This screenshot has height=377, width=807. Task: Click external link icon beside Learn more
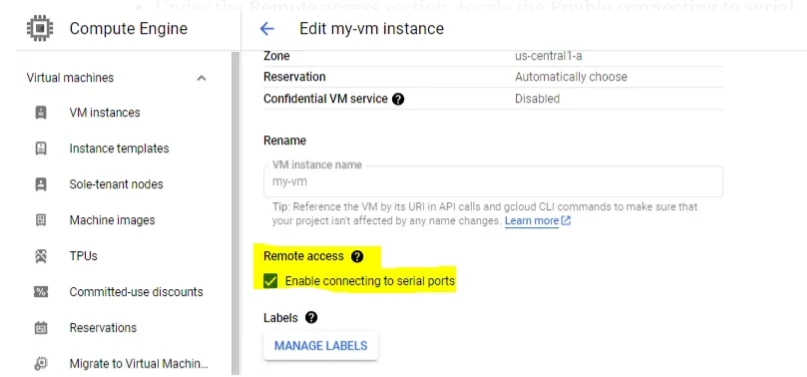(566, 221)
